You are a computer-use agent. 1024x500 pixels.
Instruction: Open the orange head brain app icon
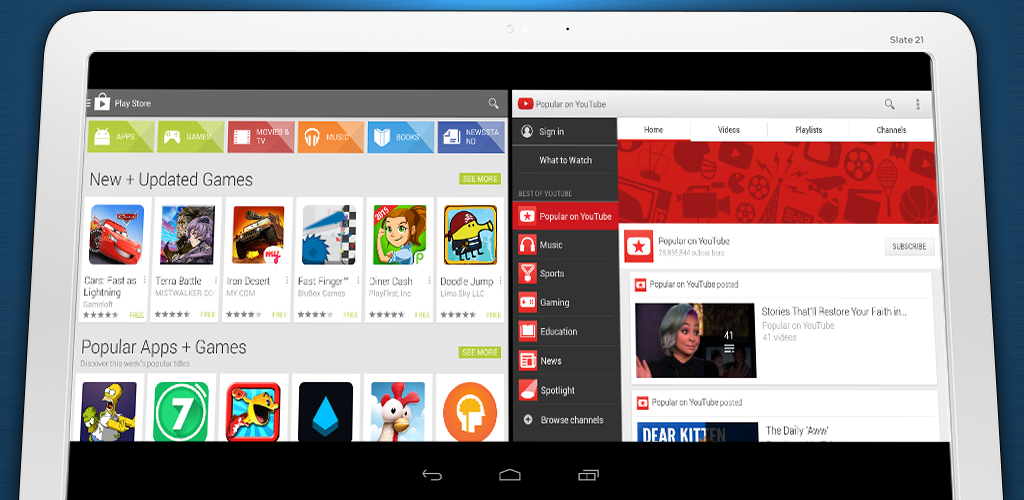pyautogui.click(x=470, y=411)
